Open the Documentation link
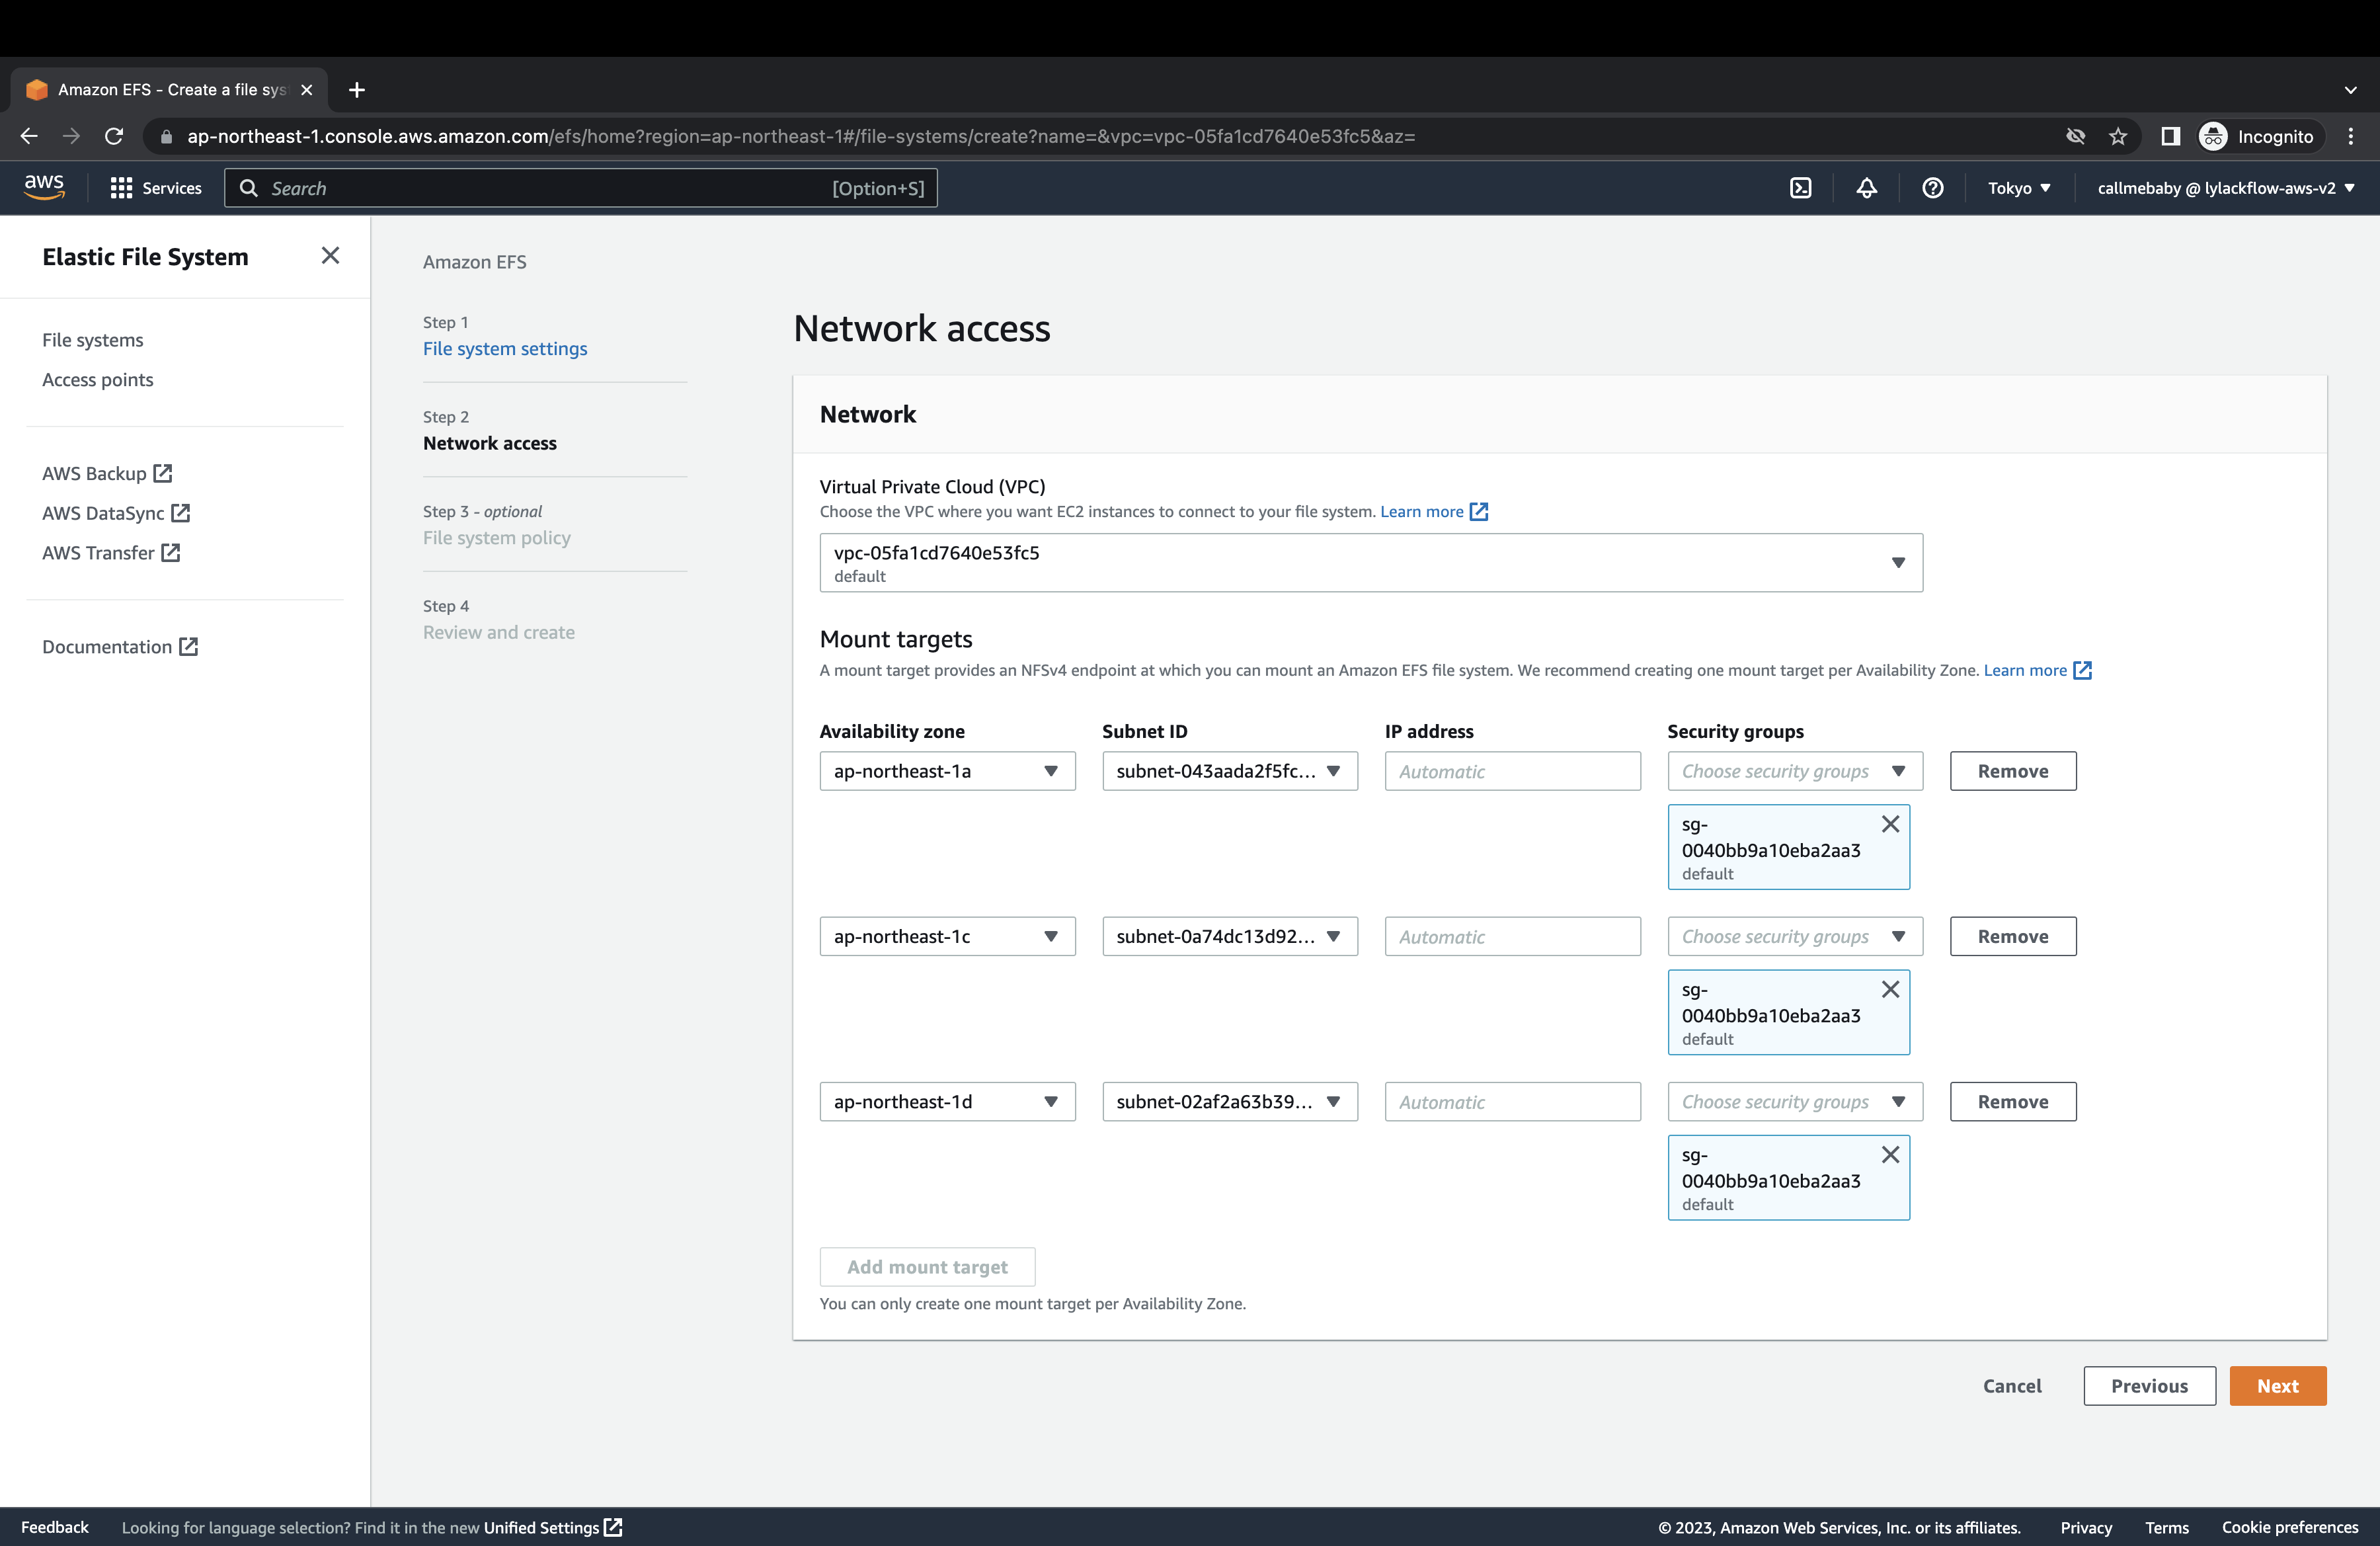This screenshot has width=2380, height=1546. 120,647
